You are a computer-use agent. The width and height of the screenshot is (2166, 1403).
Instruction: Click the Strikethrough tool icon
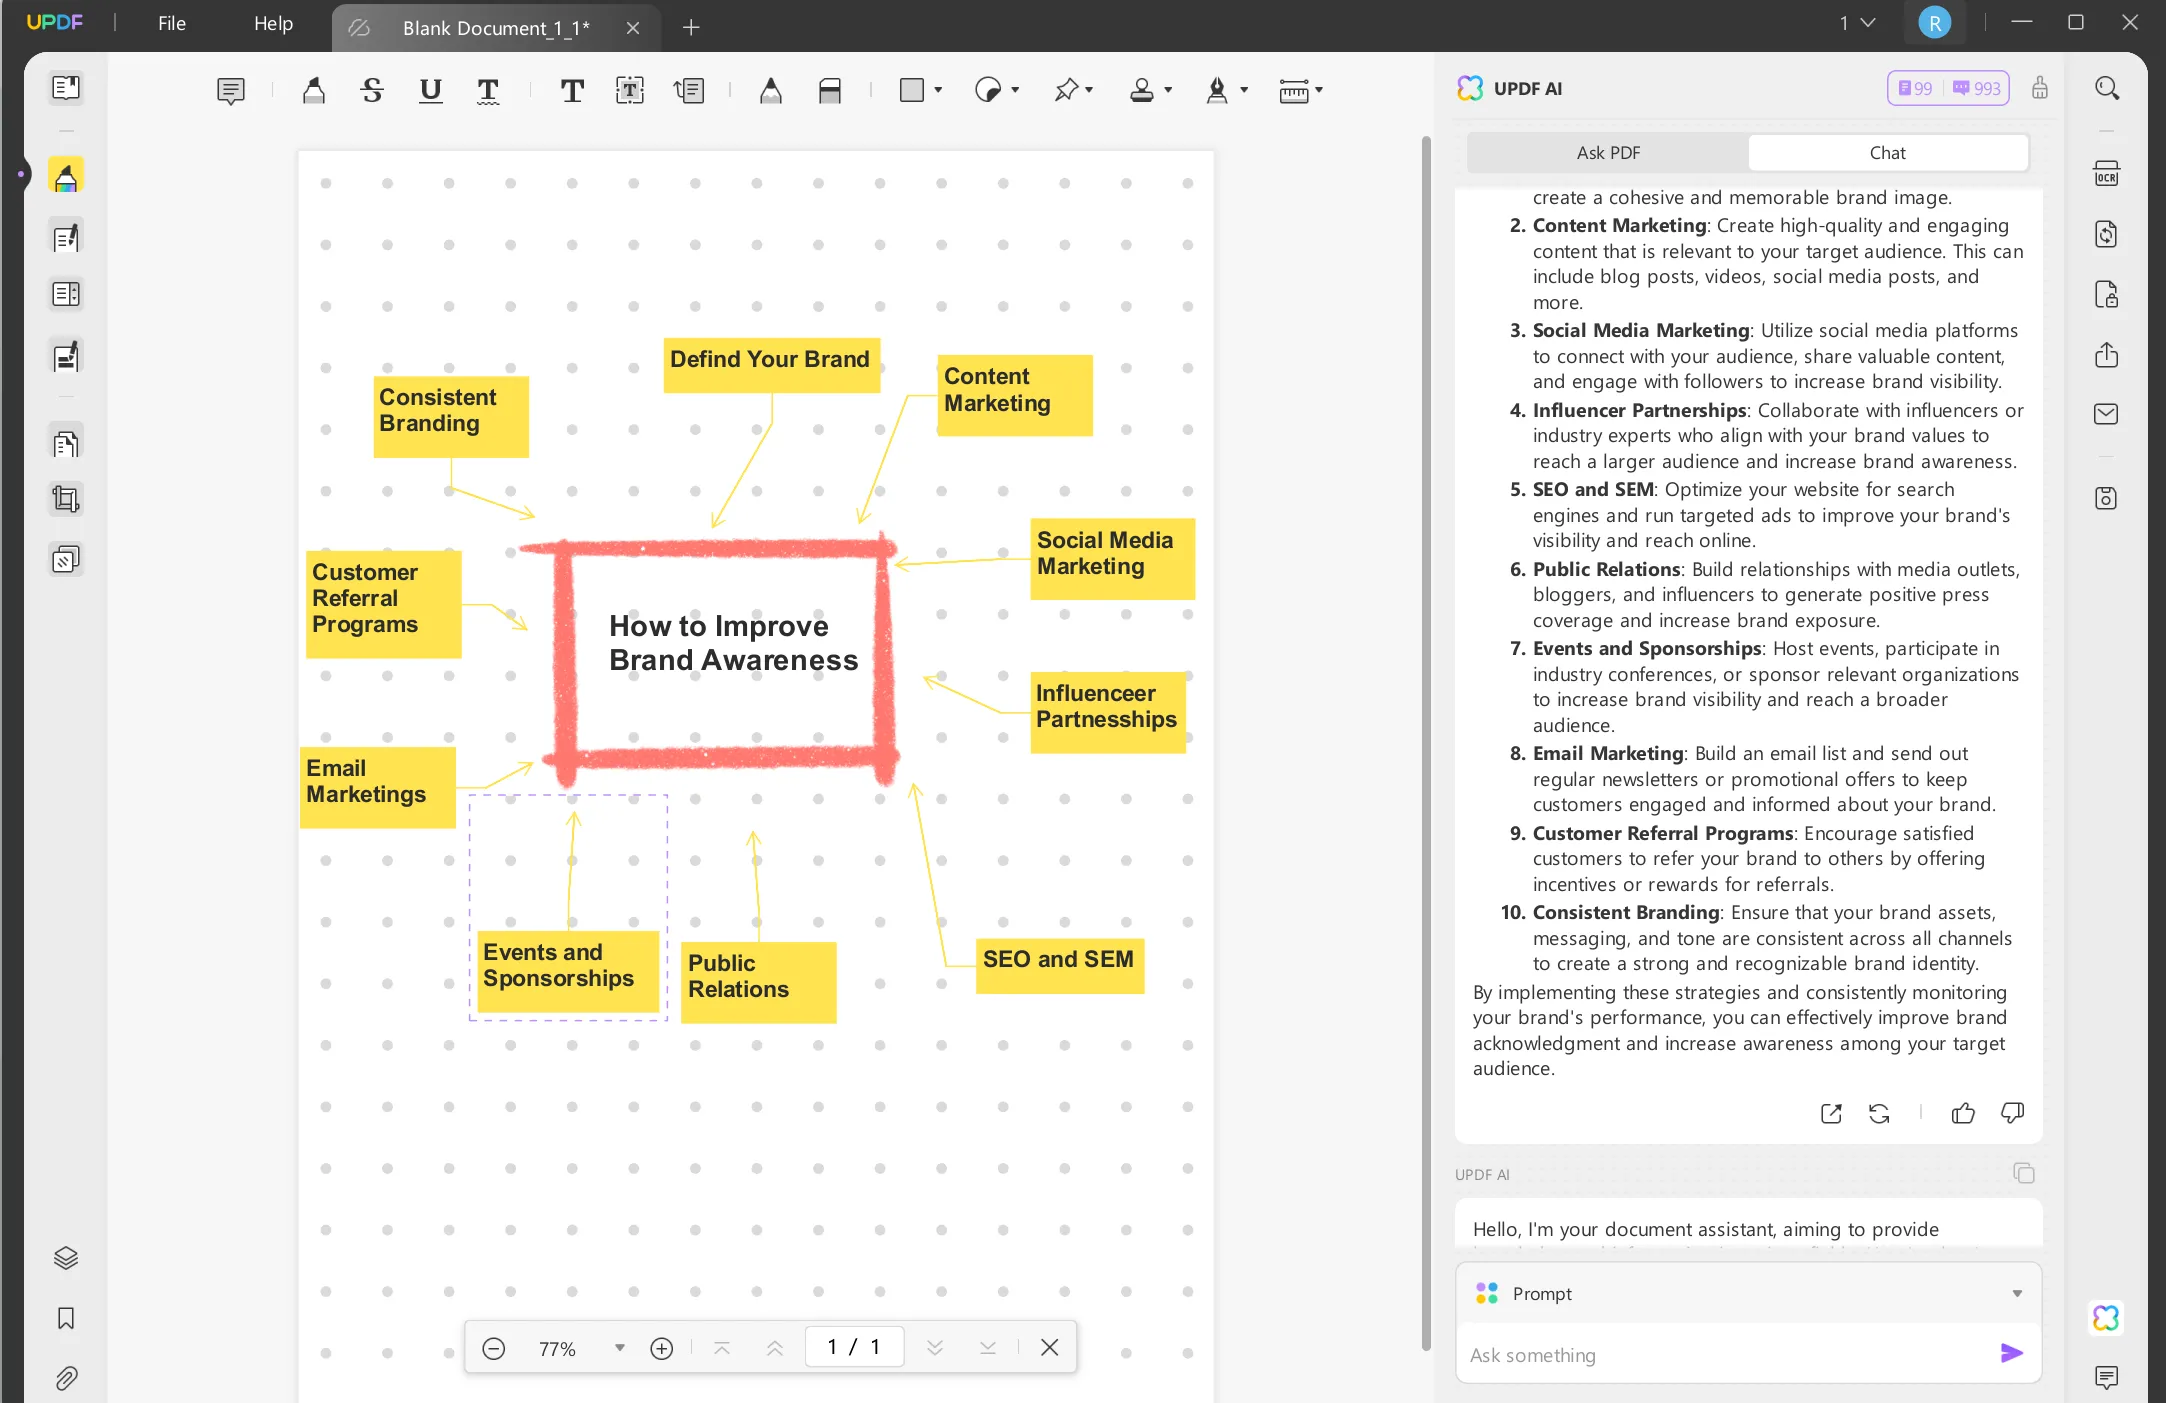(369, 90)
